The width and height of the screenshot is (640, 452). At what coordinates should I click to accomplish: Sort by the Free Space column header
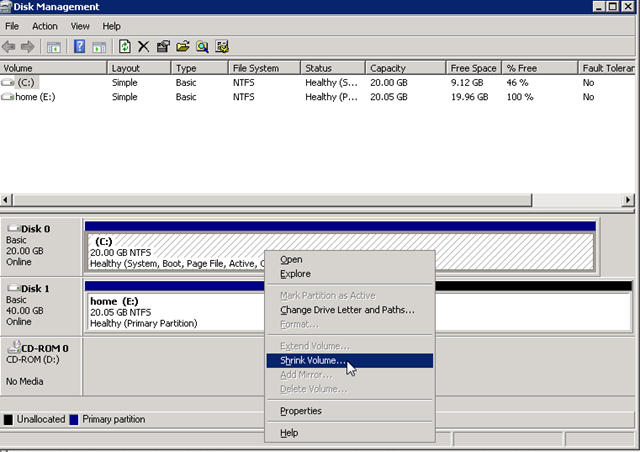click(x=474, y=68)
